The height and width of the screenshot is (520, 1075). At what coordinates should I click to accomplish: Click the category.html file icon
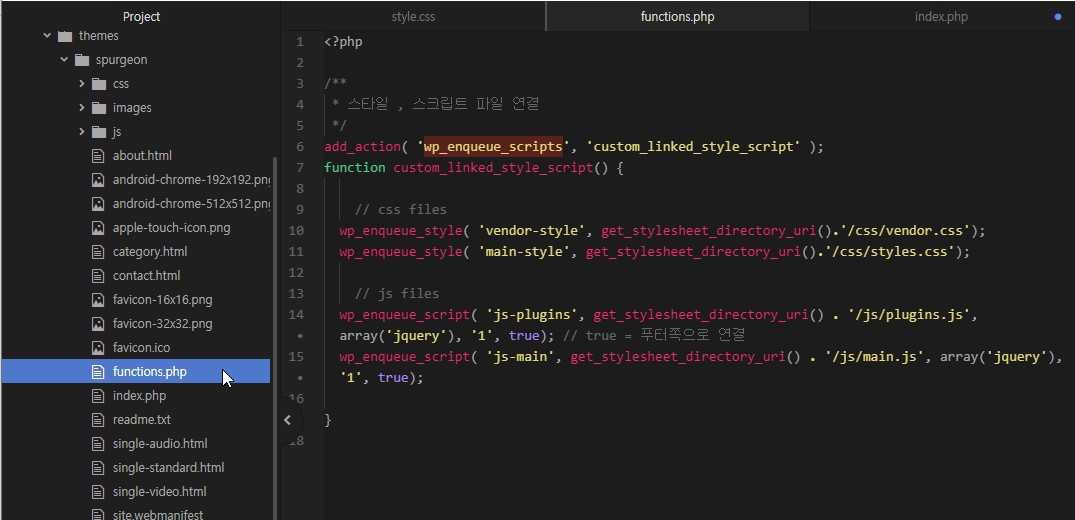tap(98, 252)
